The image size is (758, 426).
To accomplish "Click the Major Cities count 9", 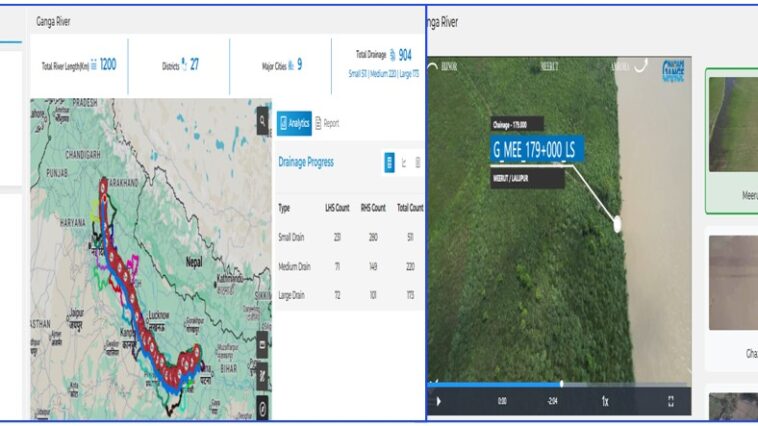I will pos(299,65).
